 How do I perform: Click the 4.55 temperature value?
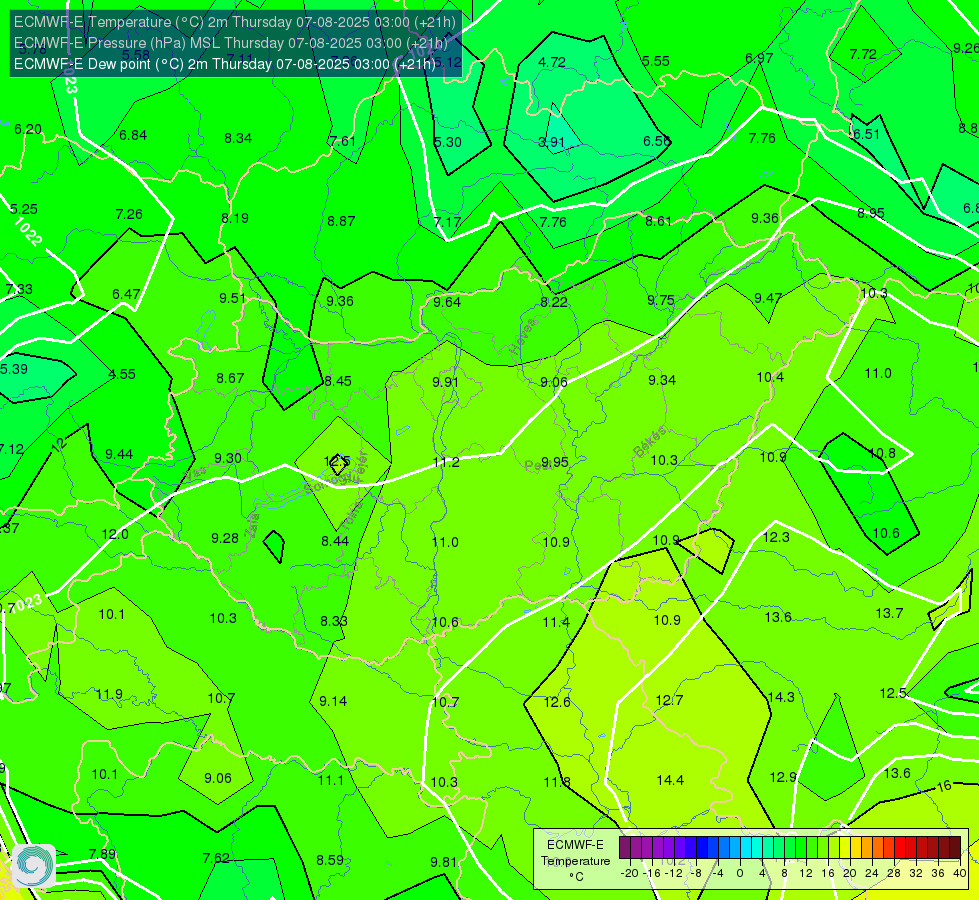pyautogui.click(x=122, y=374)
